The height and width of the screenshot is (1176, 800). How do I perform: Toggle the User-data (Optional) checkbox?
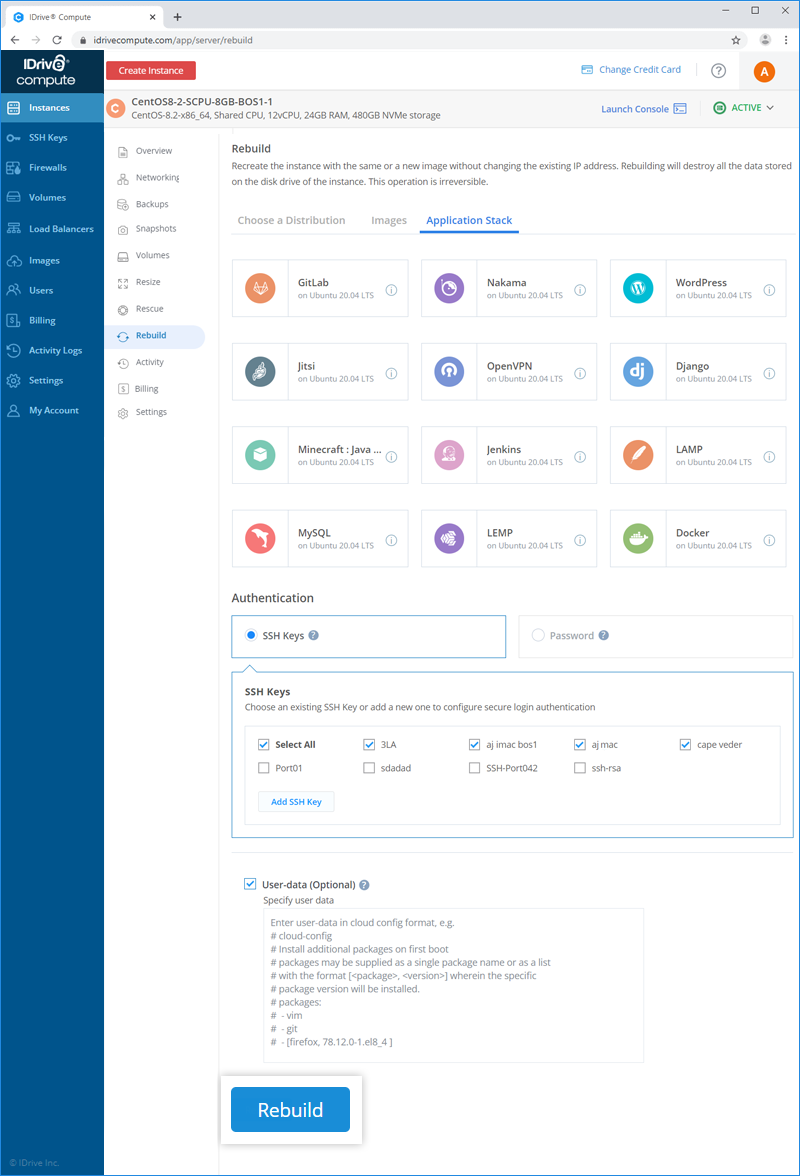click(250, 884)
